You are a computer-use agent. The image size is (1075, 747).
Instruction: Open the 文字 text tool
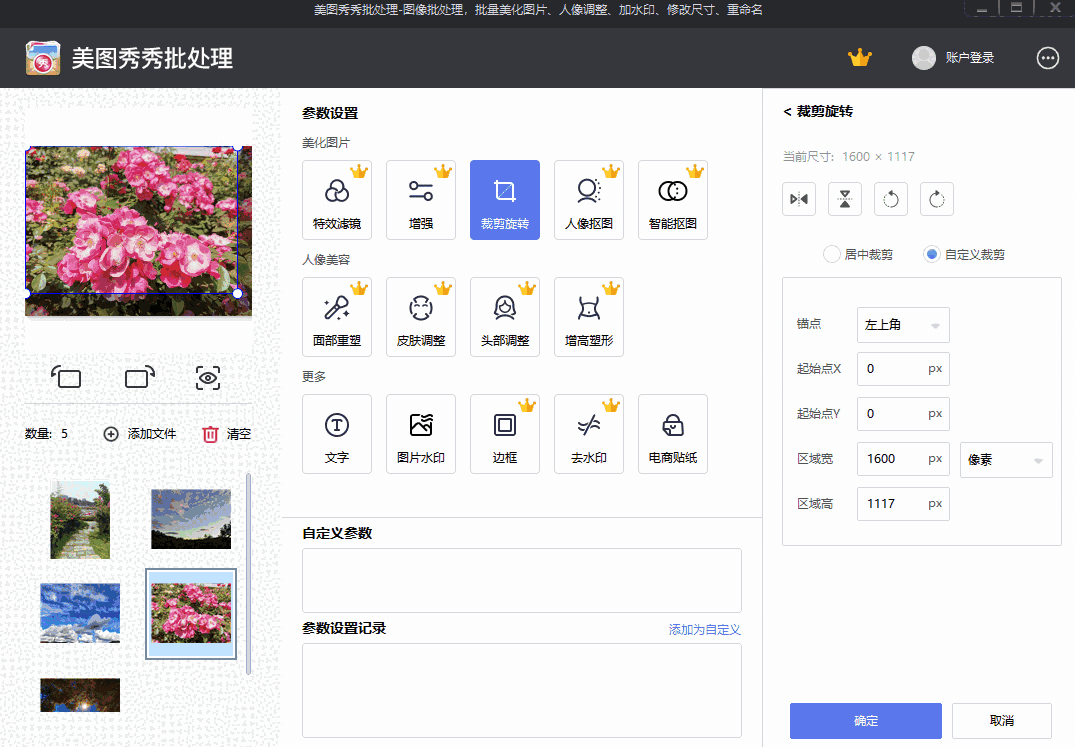[337, 433]
